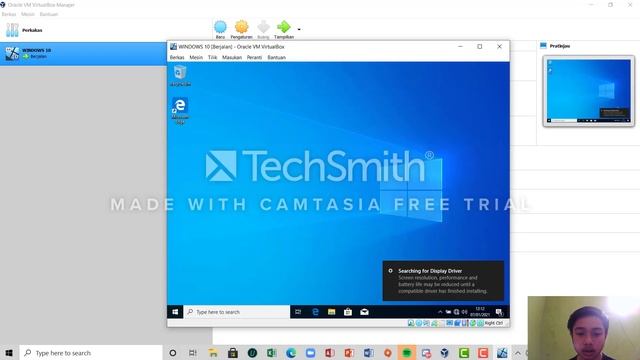Open Berkas menu in VirtualBox Manager
This screenshot has width=640, height=360.
click(x=9, y=14)
